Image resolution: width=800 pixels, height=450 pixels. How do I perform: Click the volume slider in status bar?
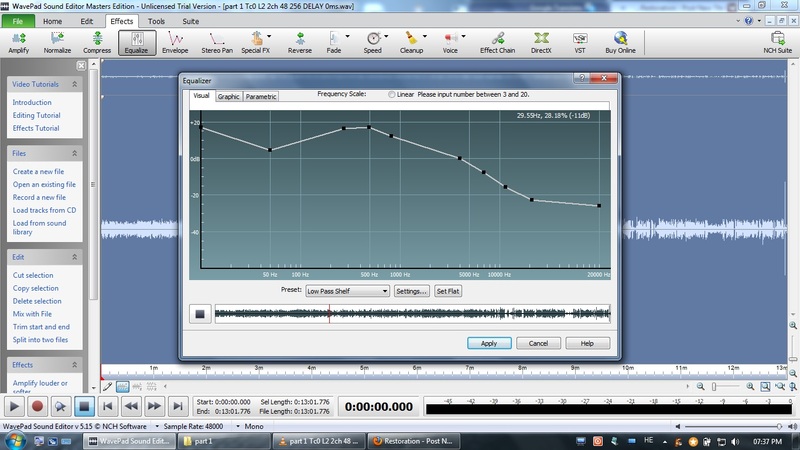click(x=733, y=426)
